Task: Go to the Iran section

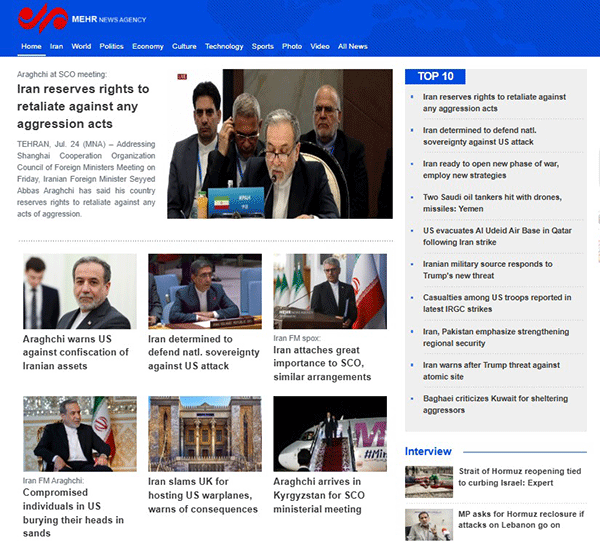Action: pos(56,47)
